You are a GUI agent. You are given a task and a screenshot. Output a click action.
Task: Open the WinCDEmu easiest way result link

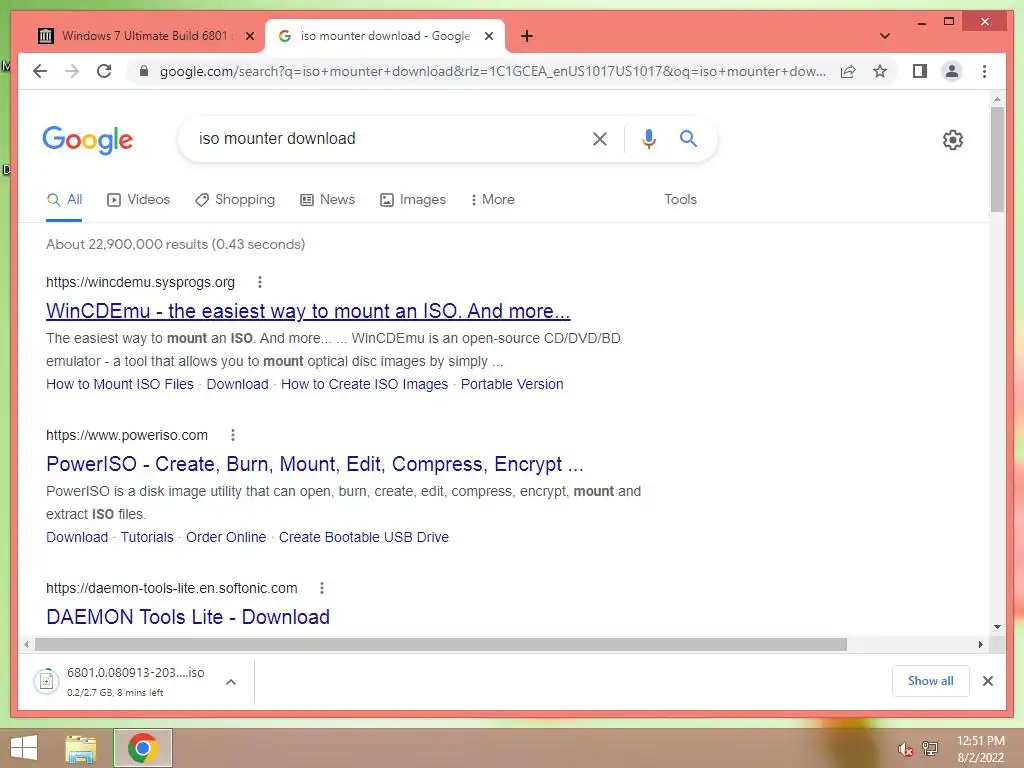[x=308, y=311]
